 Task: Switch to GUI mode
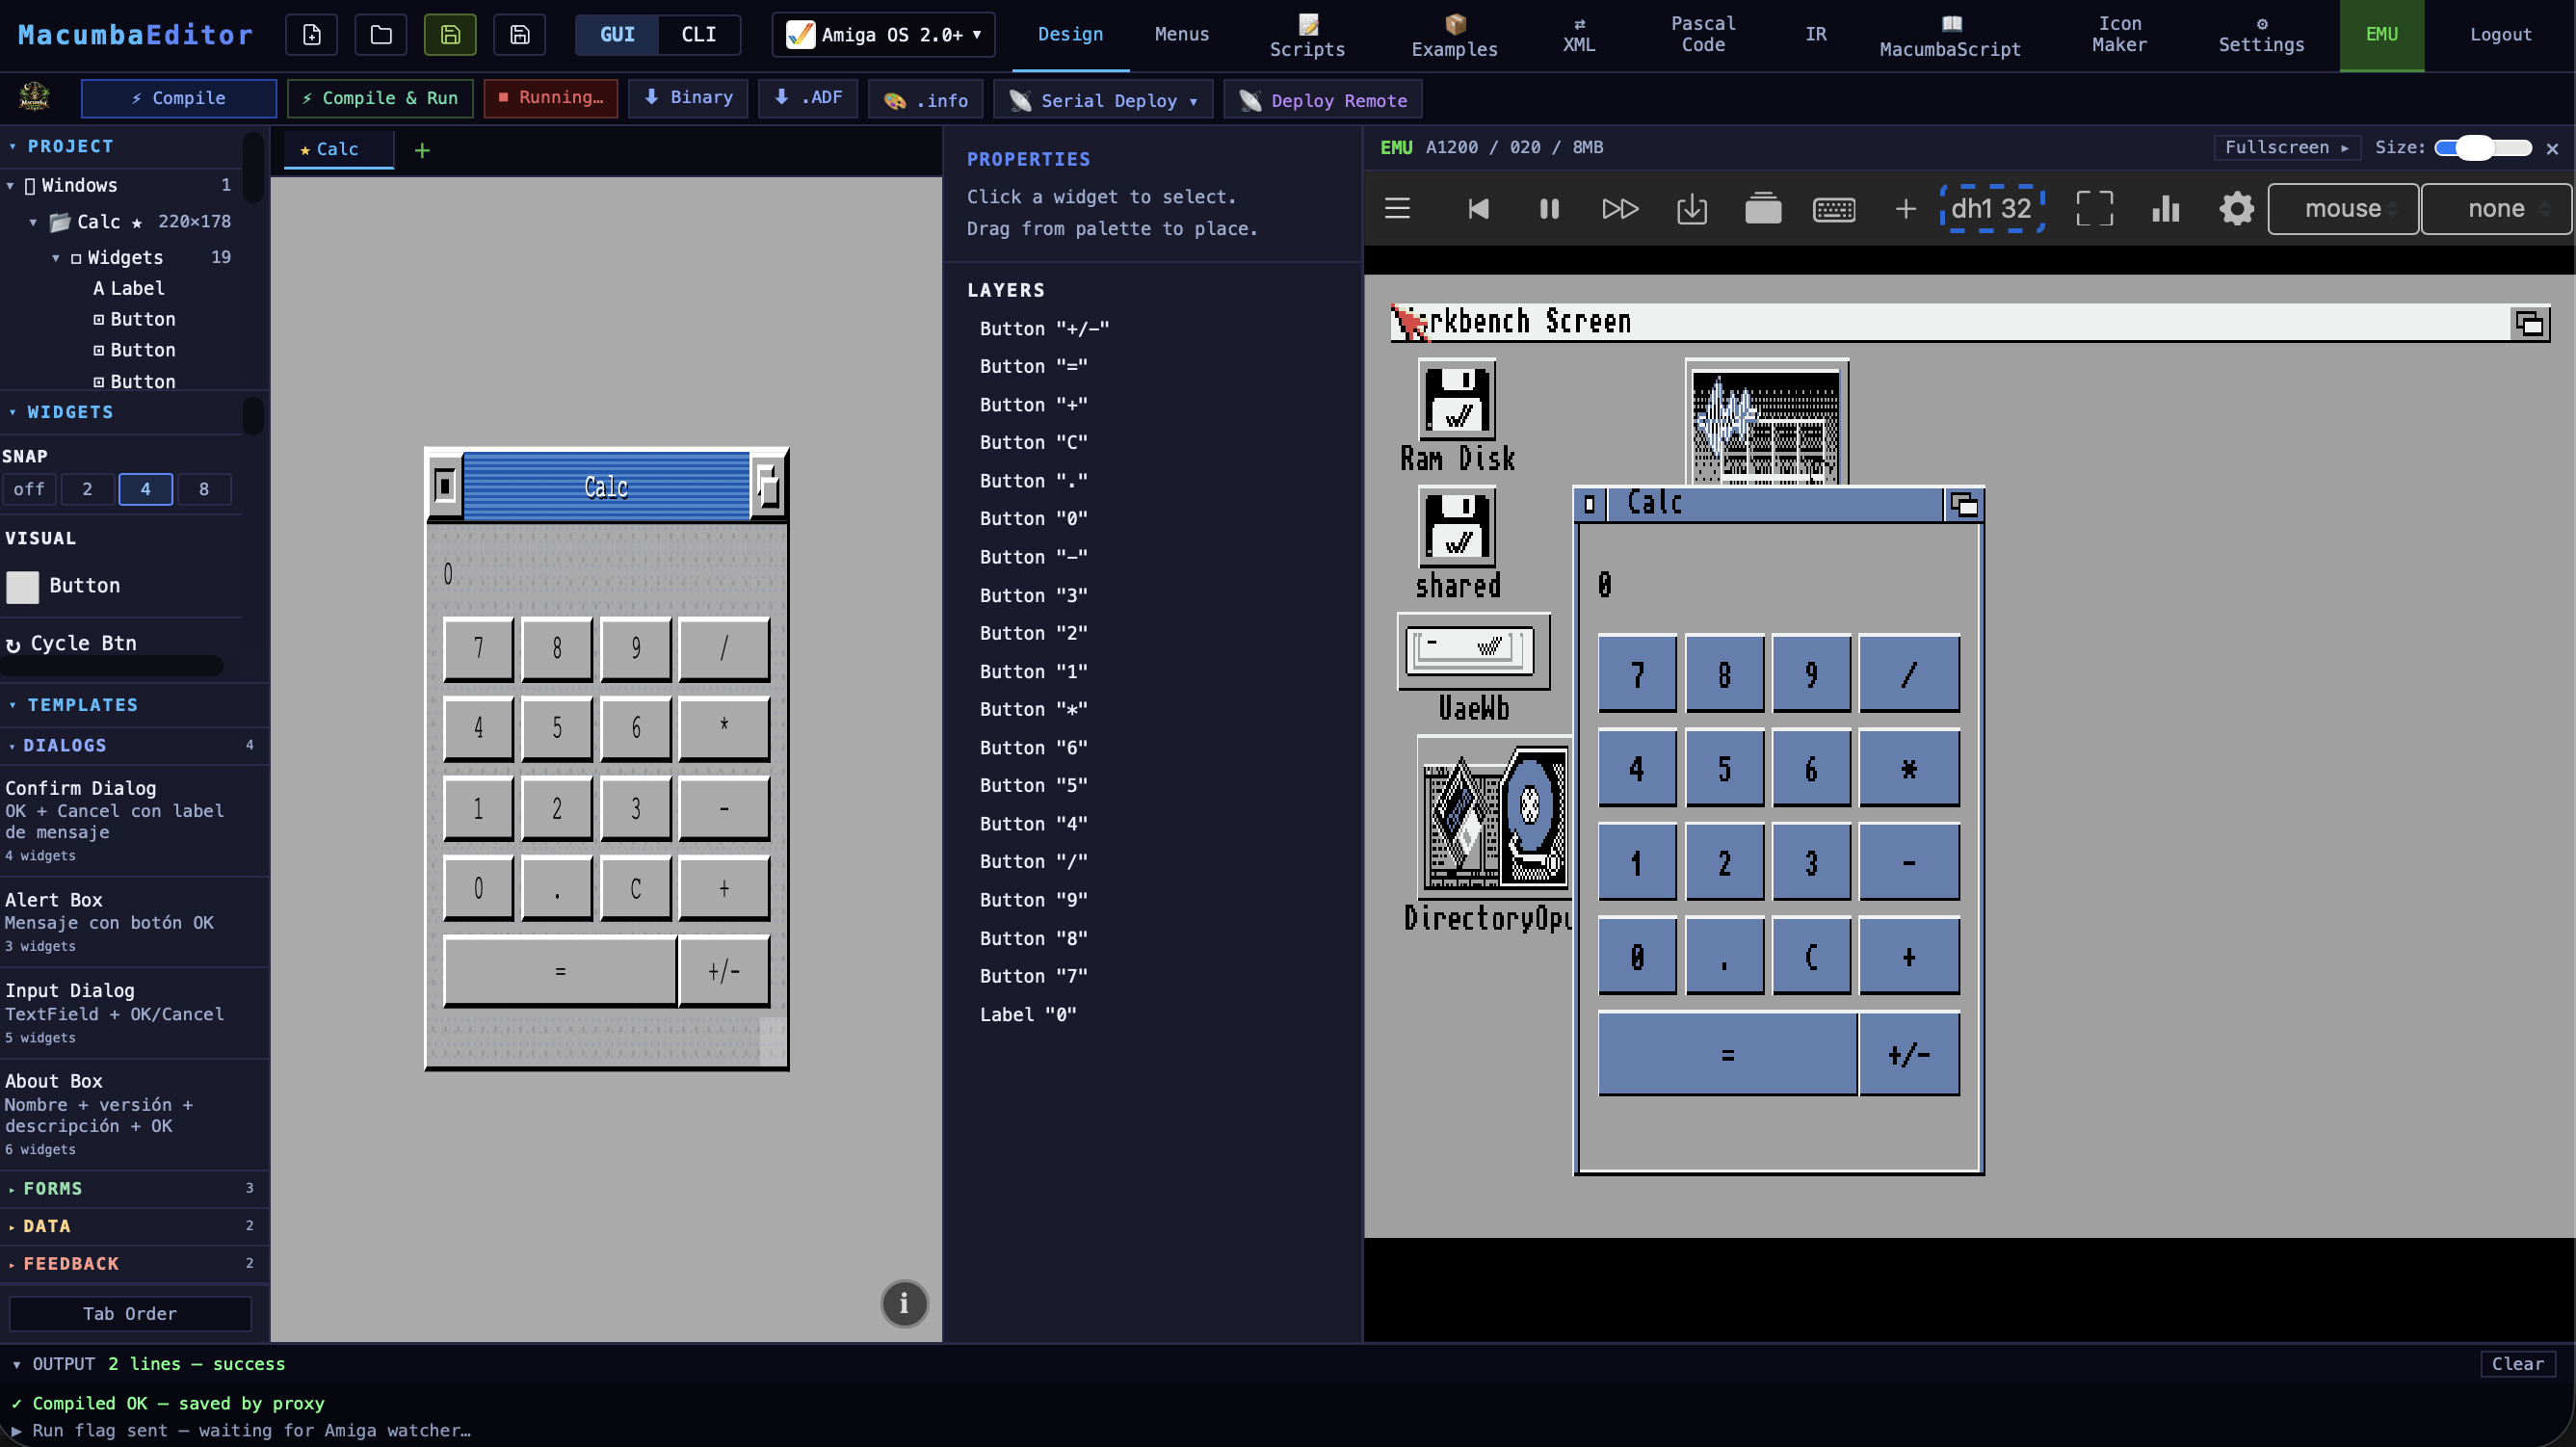(617, 35)
